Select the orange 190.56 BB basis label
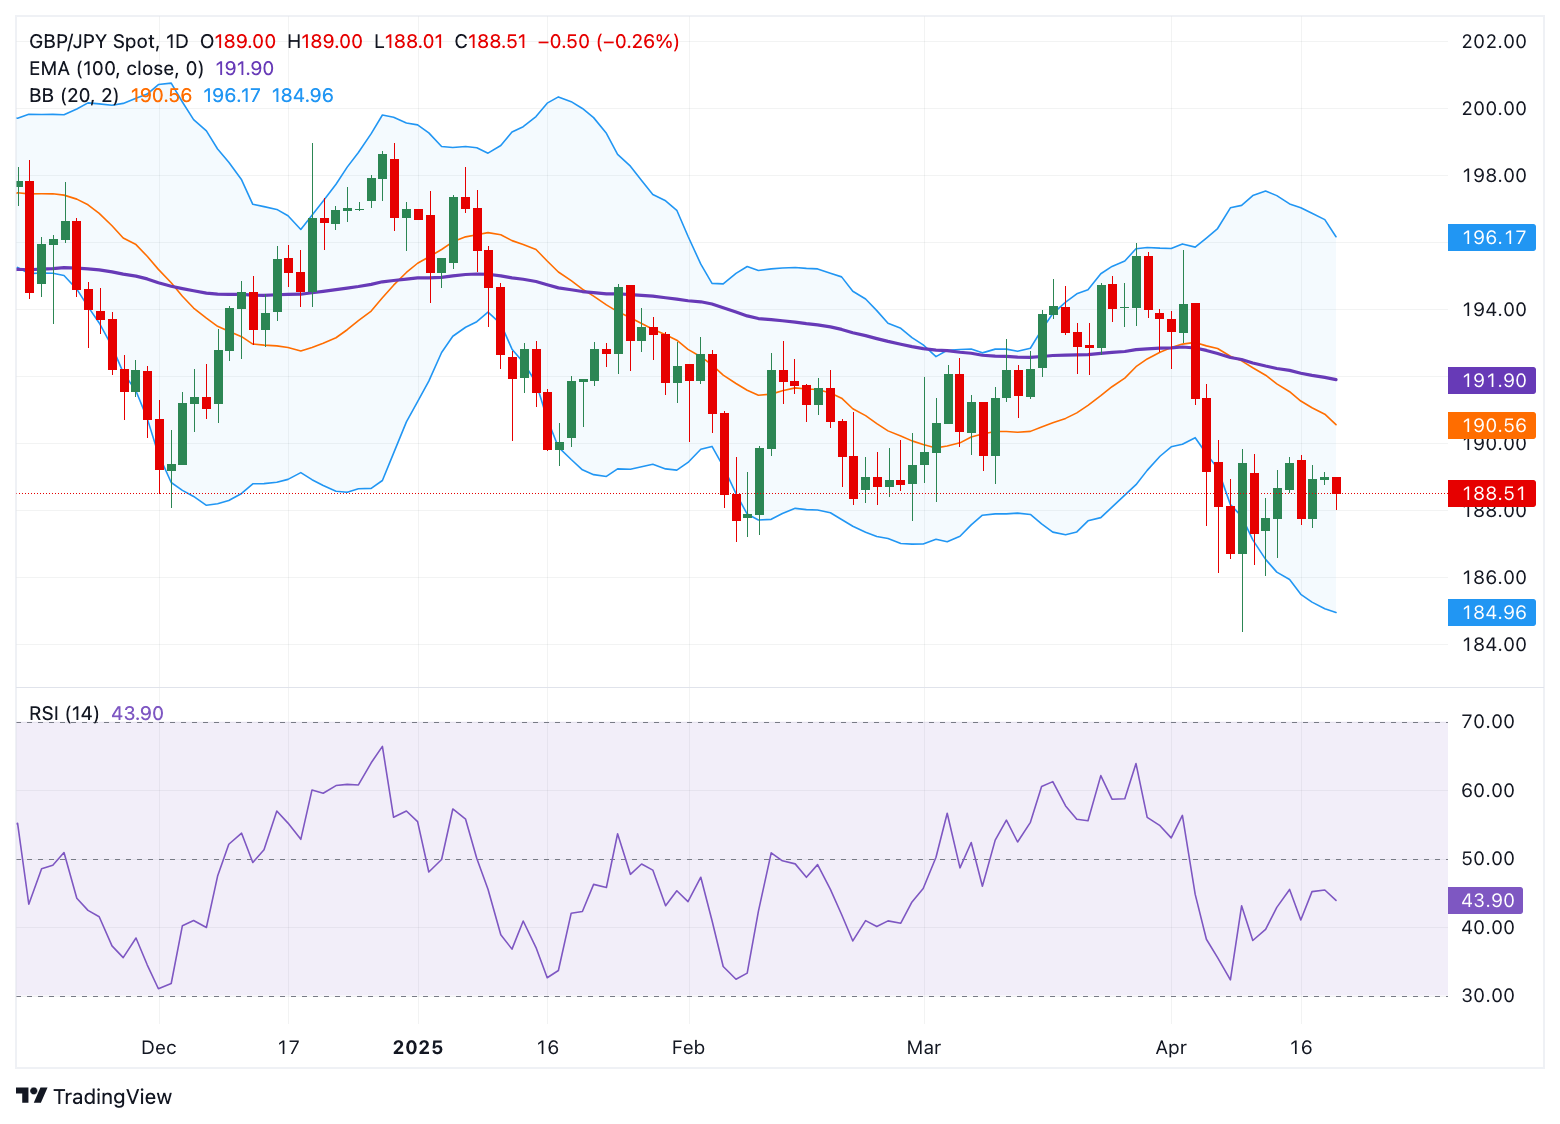 pos(1490,424)
